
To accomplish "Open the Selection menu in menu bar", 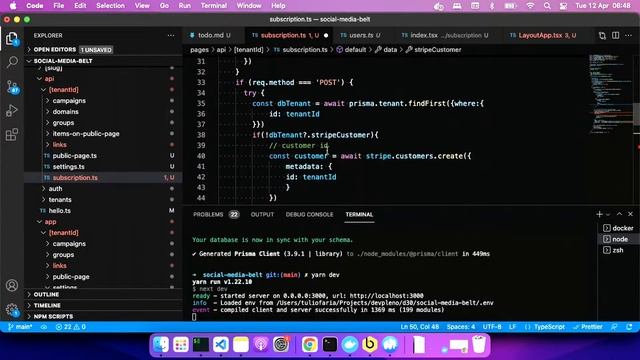I will click(110, 6).
